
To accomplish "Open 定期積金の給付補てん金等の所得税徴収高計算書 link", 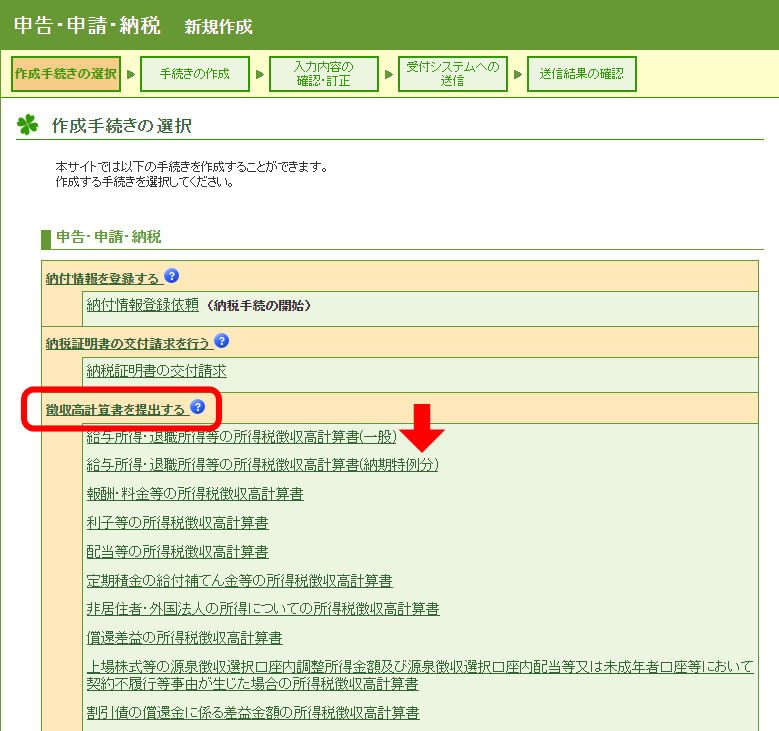I will click(x=239, y=581).
